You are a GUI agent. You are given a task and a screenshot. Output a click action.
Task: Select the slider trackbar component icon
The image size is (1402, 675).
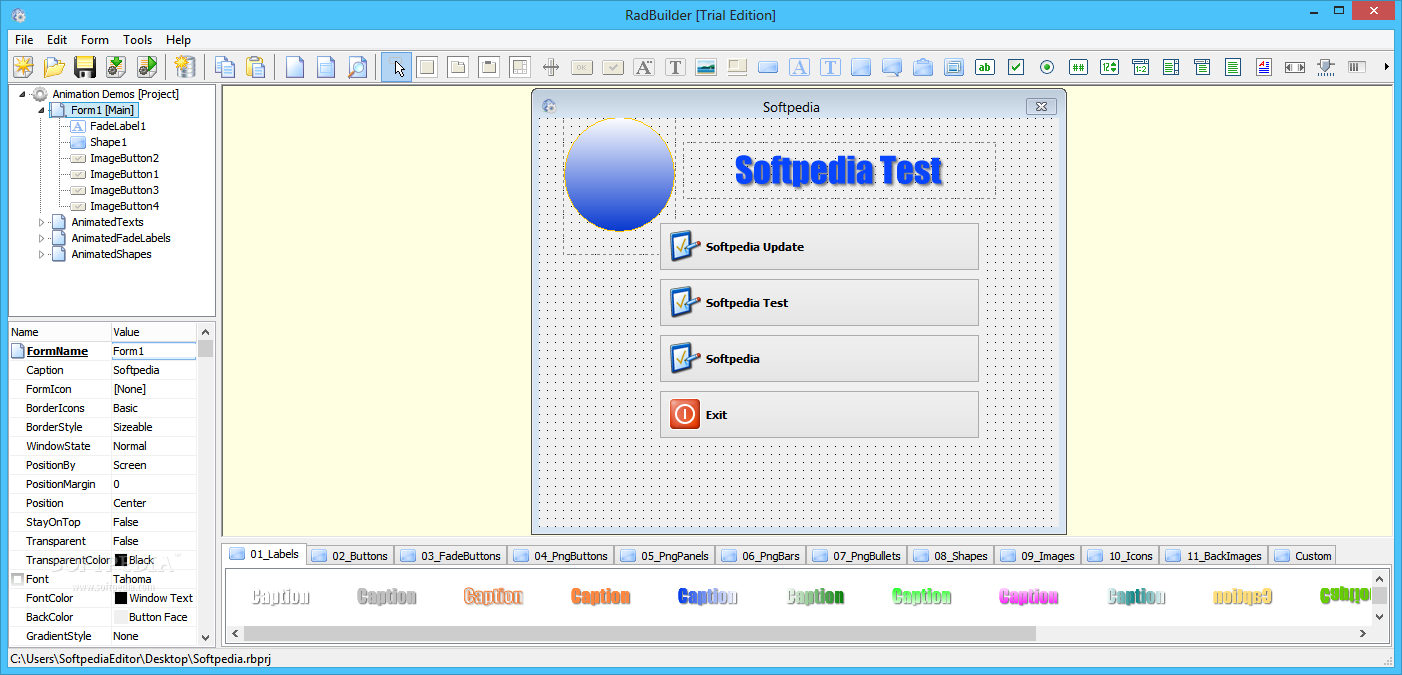click(x=1326, y=67)
